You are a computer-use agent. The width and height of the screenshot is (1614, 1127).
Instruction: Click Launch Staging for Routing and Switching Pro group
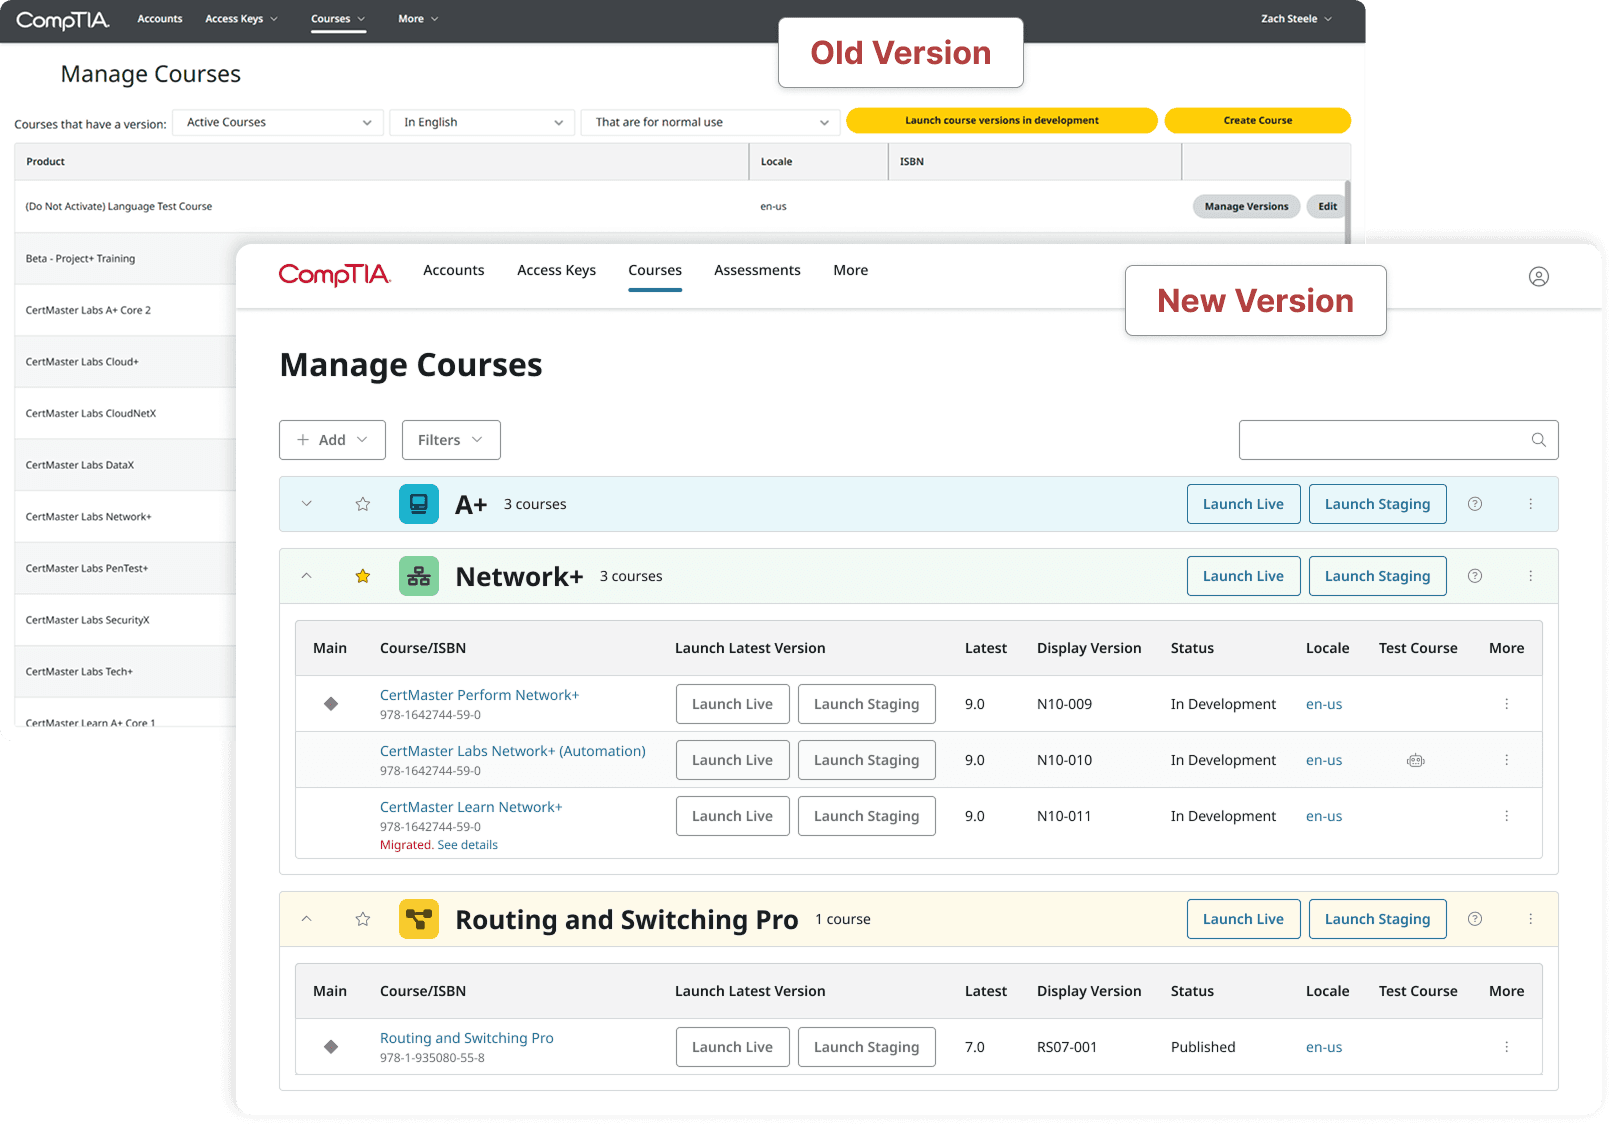1377,919
